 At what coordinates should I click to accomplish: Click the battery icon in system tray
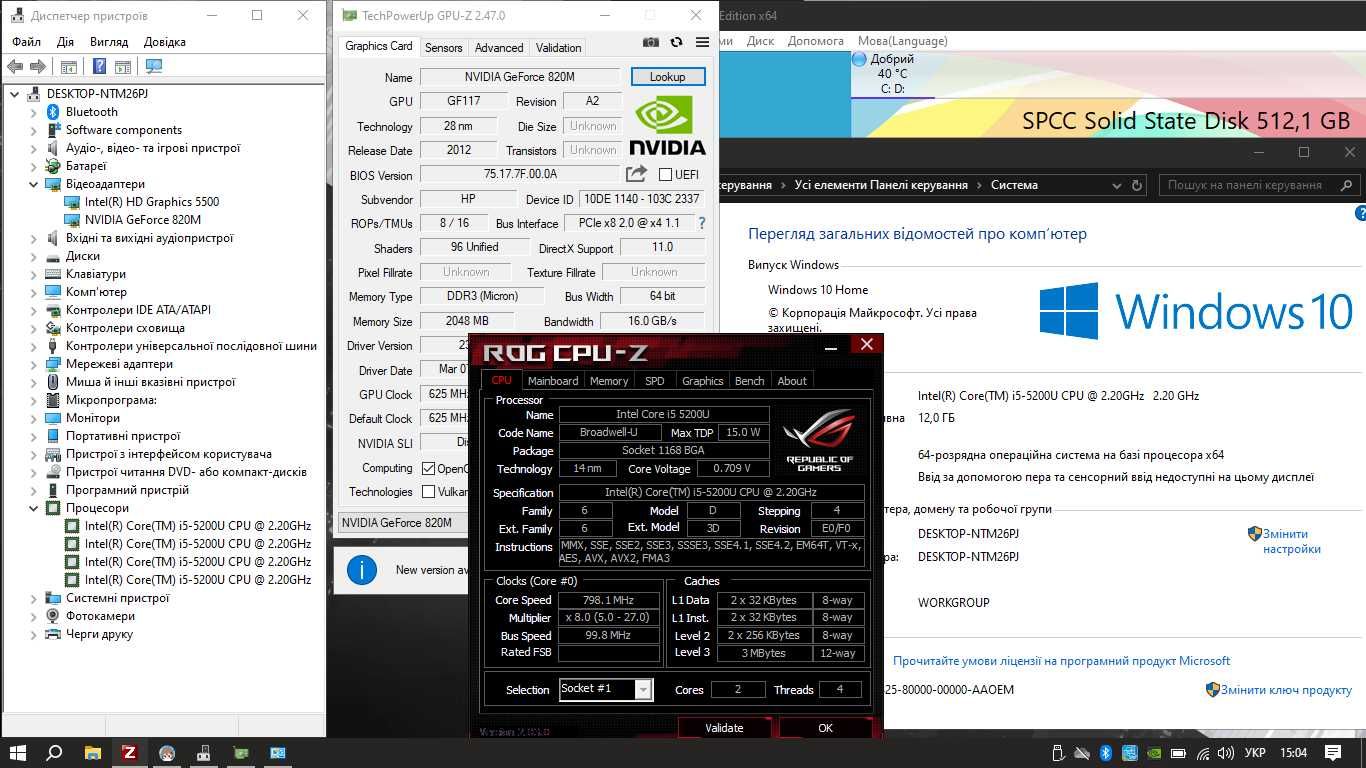(1178, 753)
